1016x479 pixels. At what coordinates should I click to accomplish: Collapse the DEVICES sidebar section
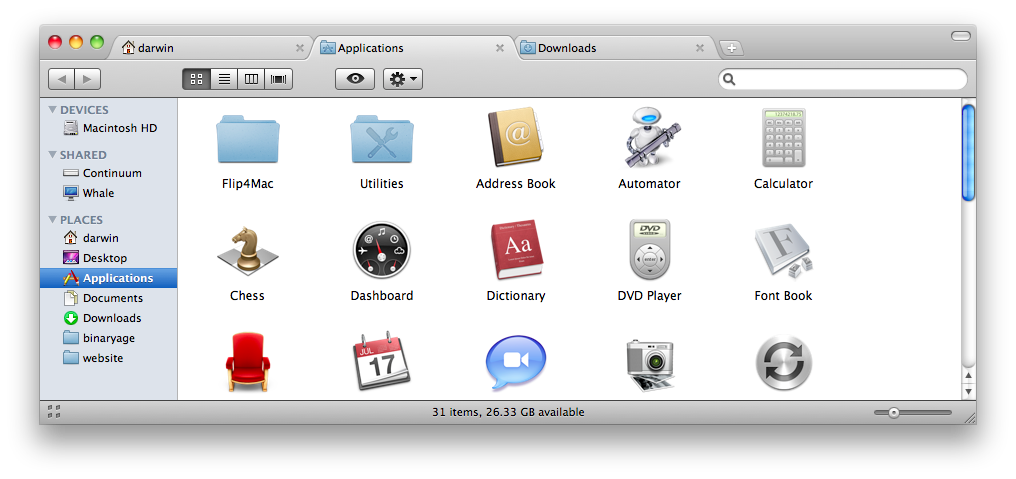click(x=53, y=110)
